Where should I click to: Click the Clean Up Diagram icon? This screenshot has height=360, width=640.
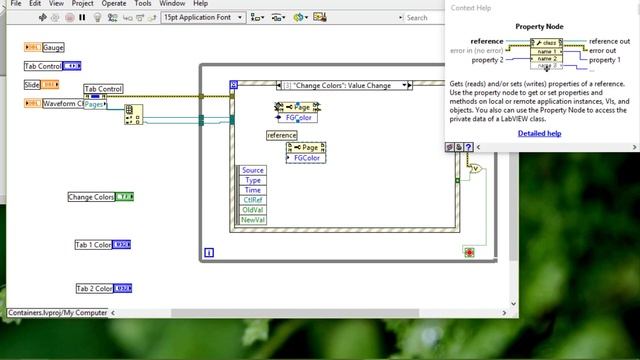tap(320, 17)
